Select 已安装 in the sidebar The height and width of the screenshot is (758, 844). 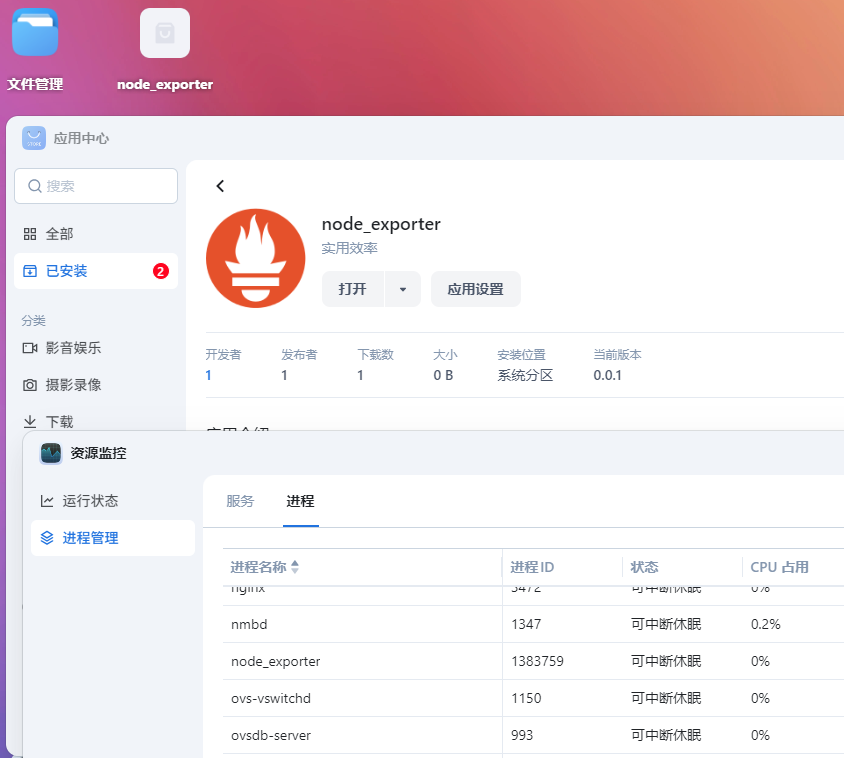coord(96,271)
